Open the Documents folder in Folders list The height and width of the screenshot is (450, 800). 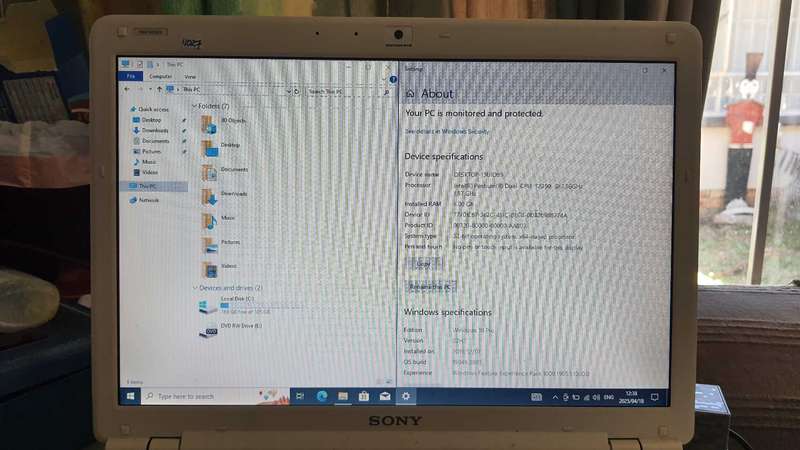pyautogui.click(x=224, y=172)
